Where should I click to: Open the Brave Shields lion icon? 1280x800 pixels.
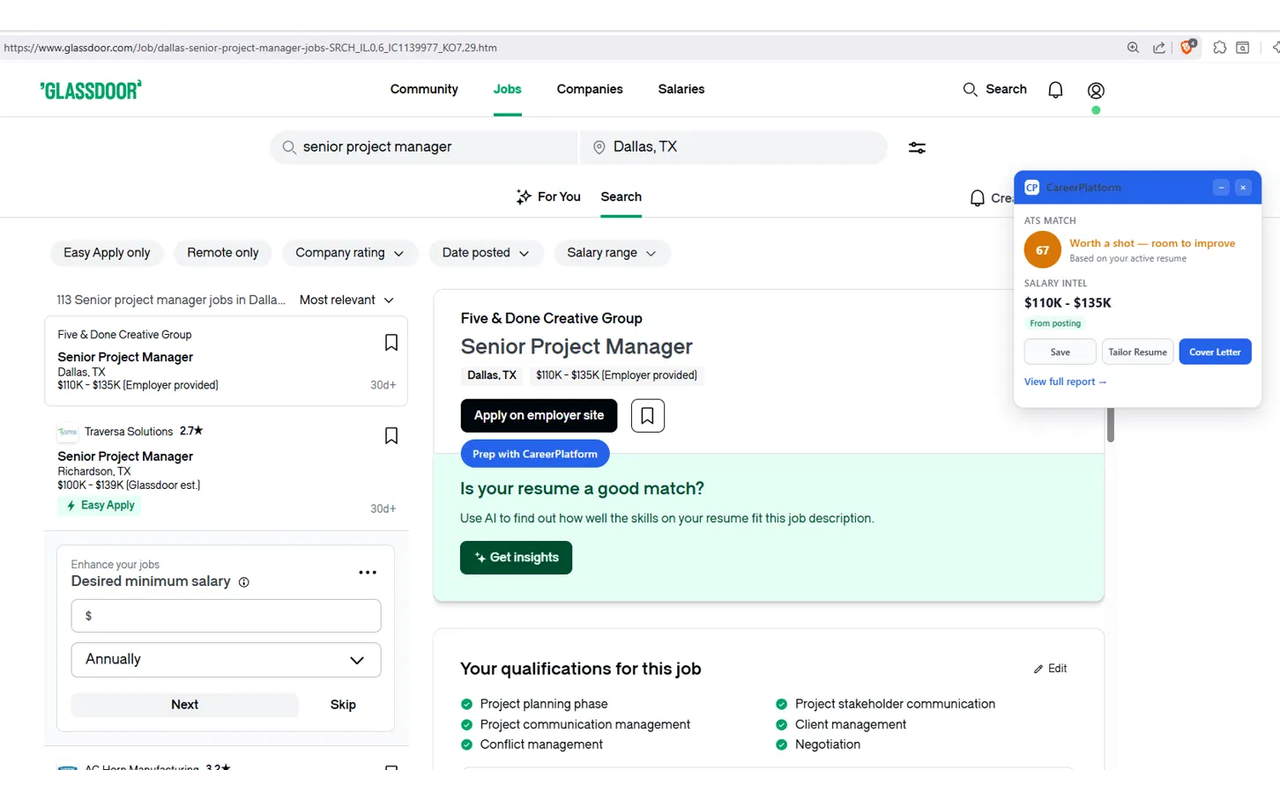[1187, 47]
